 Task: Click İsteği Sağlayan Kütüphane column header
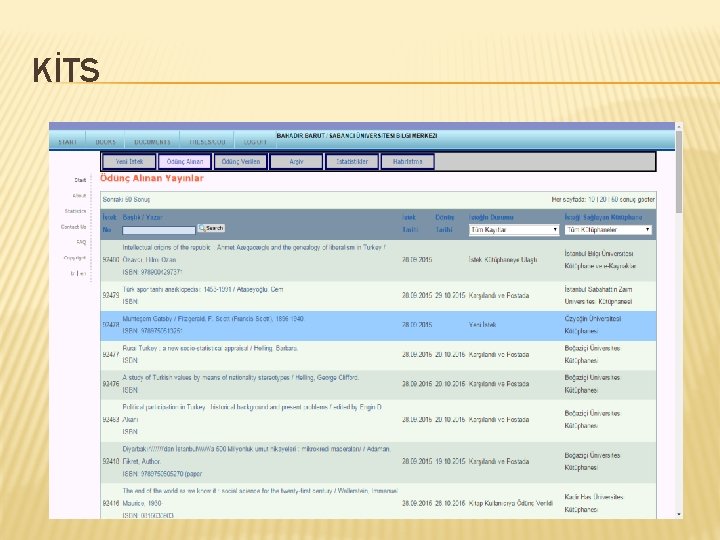pos(603,217)
